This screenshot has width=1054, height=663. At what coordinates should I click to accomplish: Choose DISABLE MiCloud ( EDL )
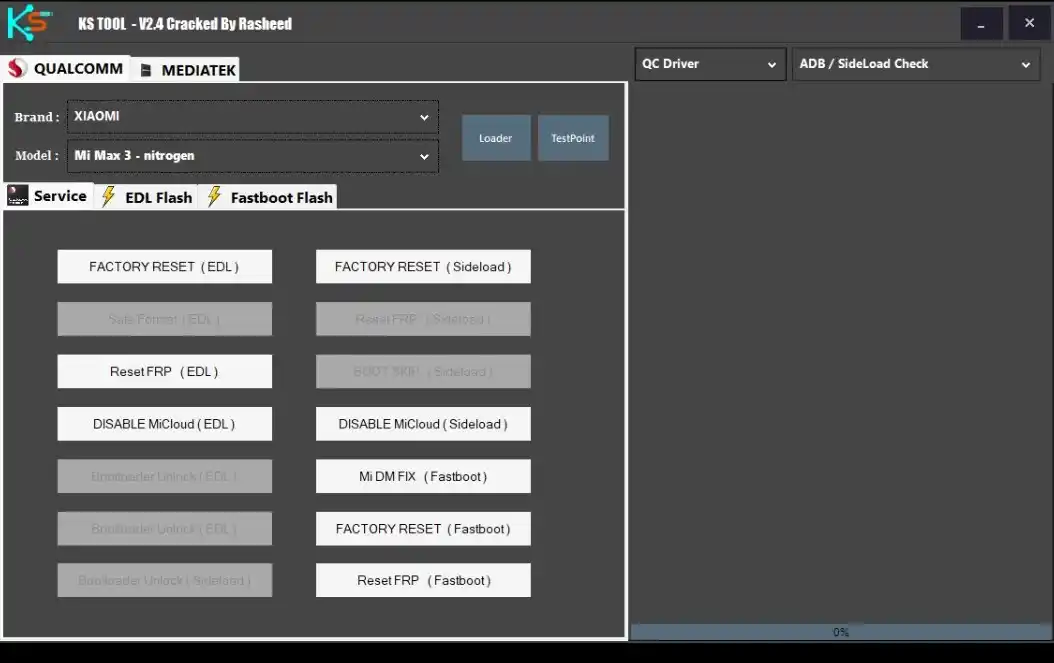tap(165, 424)
